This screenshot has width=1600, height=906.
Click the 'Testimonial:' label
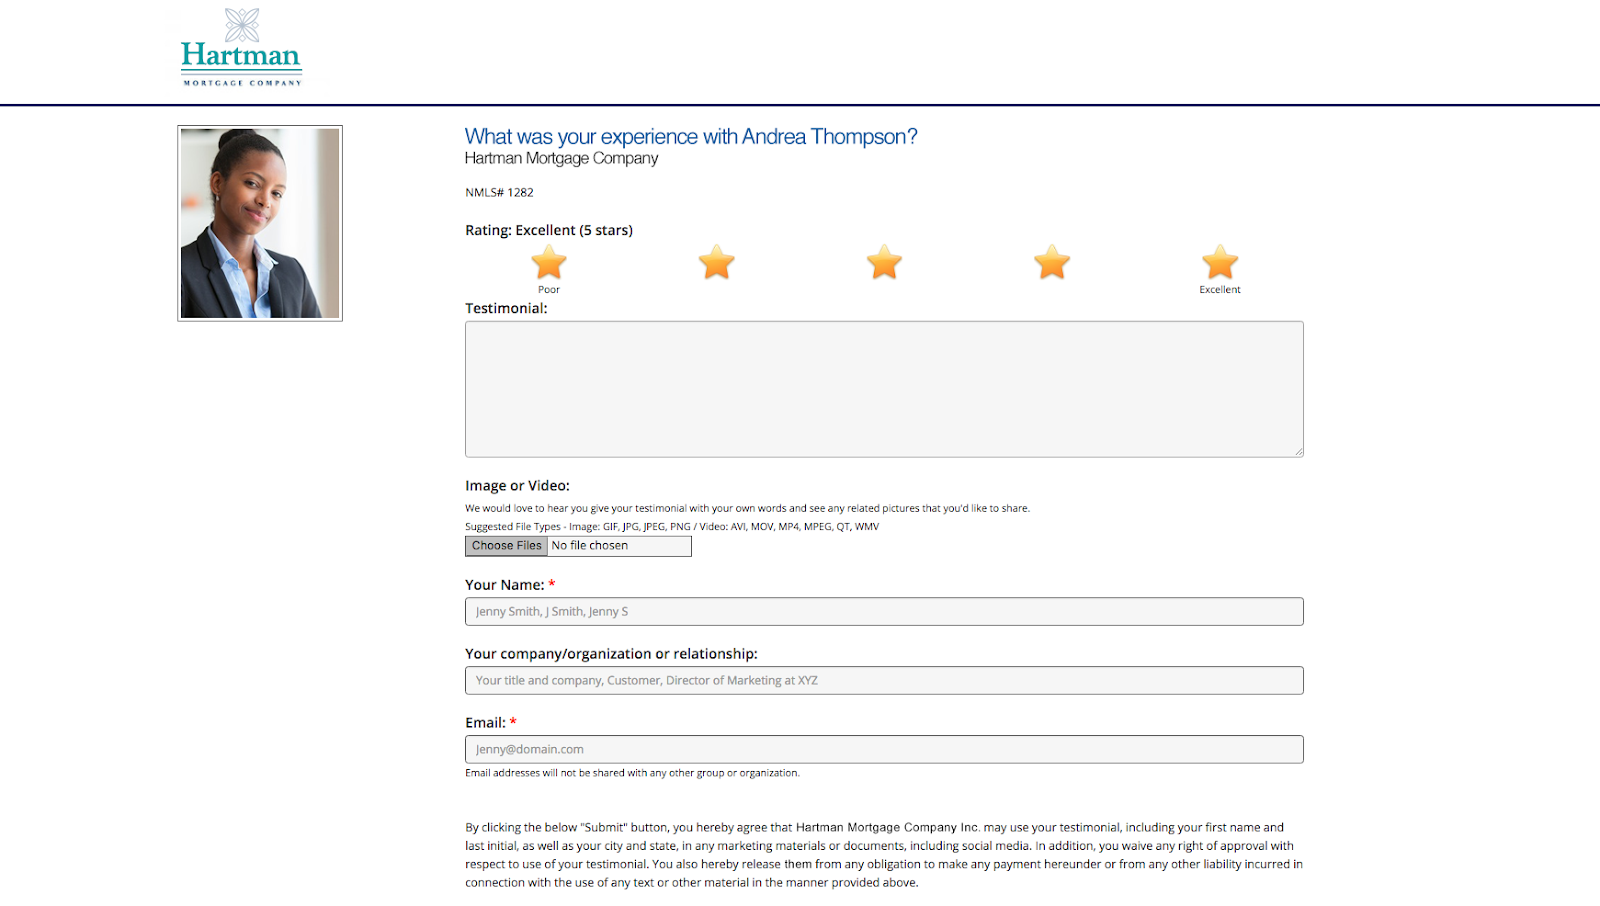(506, 309)
